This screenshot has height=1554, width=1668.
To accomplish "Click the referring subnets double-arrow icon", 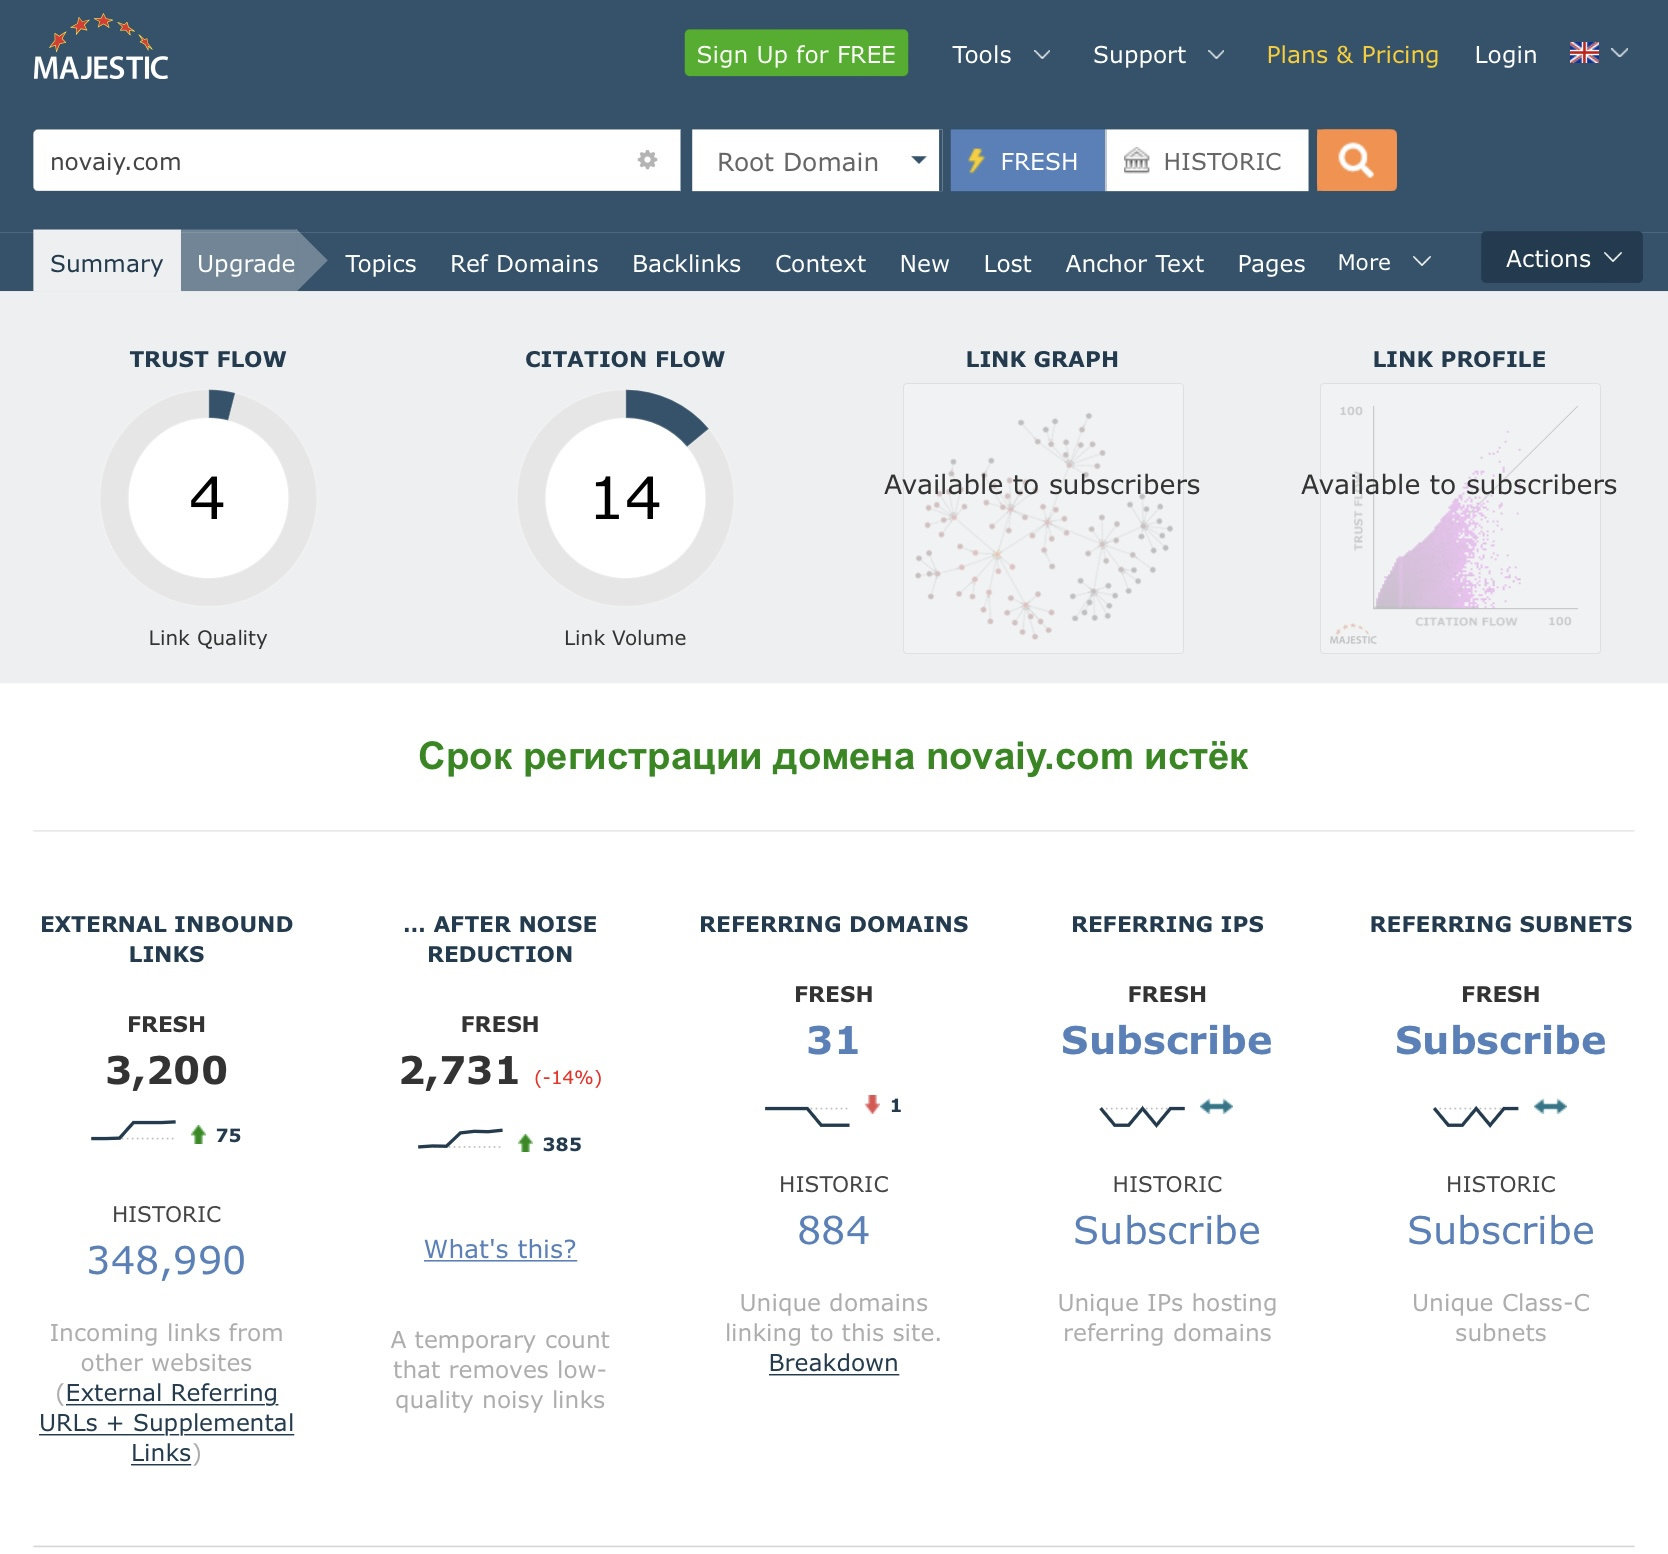I will 1550,1106.
